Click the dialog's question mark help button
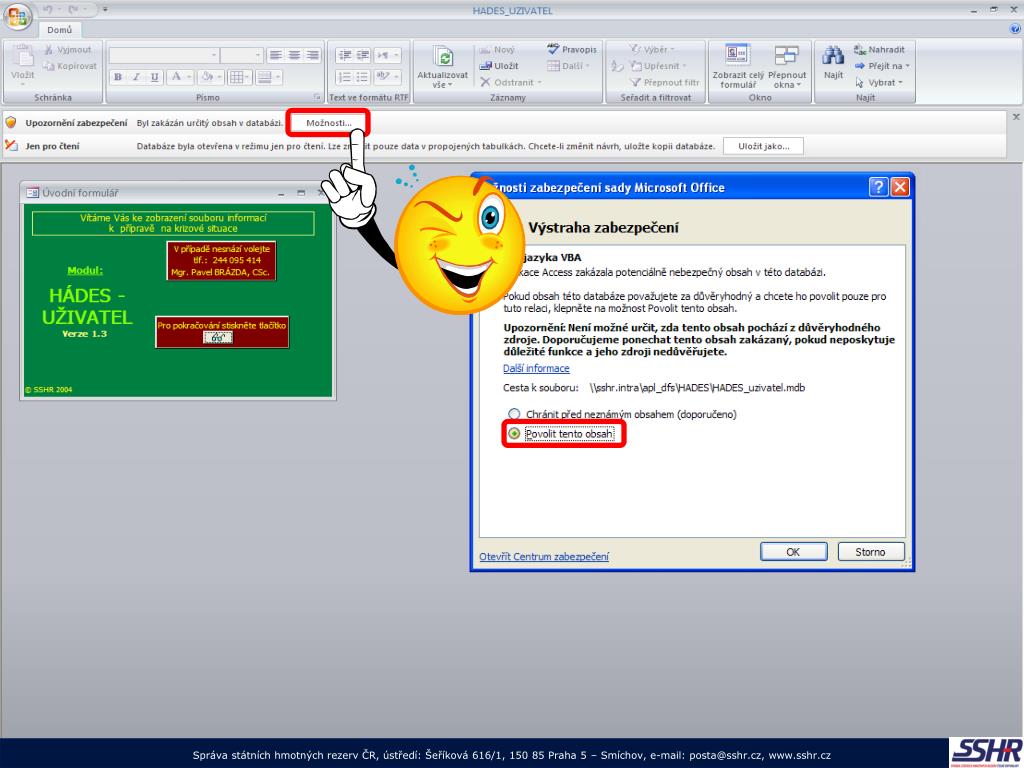Viewport: 1024px width, 768px height. coord(878,187)
